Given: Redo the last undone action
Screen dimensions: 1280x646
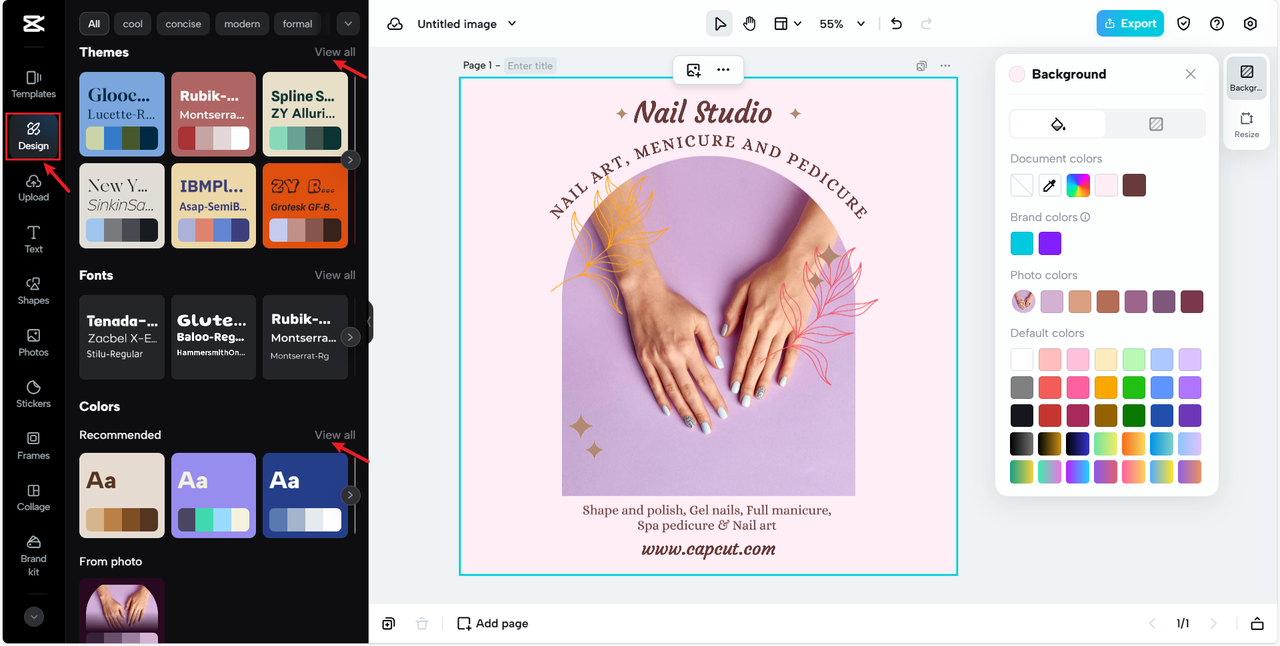Looking at the screenshot, I should coord(926,24).
